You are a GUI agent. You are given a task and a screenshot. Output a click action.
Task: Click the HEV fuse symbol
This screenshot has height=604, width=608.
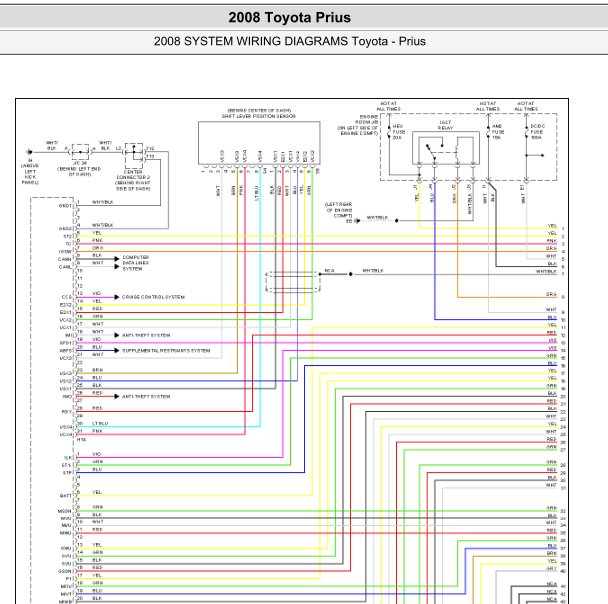tap(389, 132)
